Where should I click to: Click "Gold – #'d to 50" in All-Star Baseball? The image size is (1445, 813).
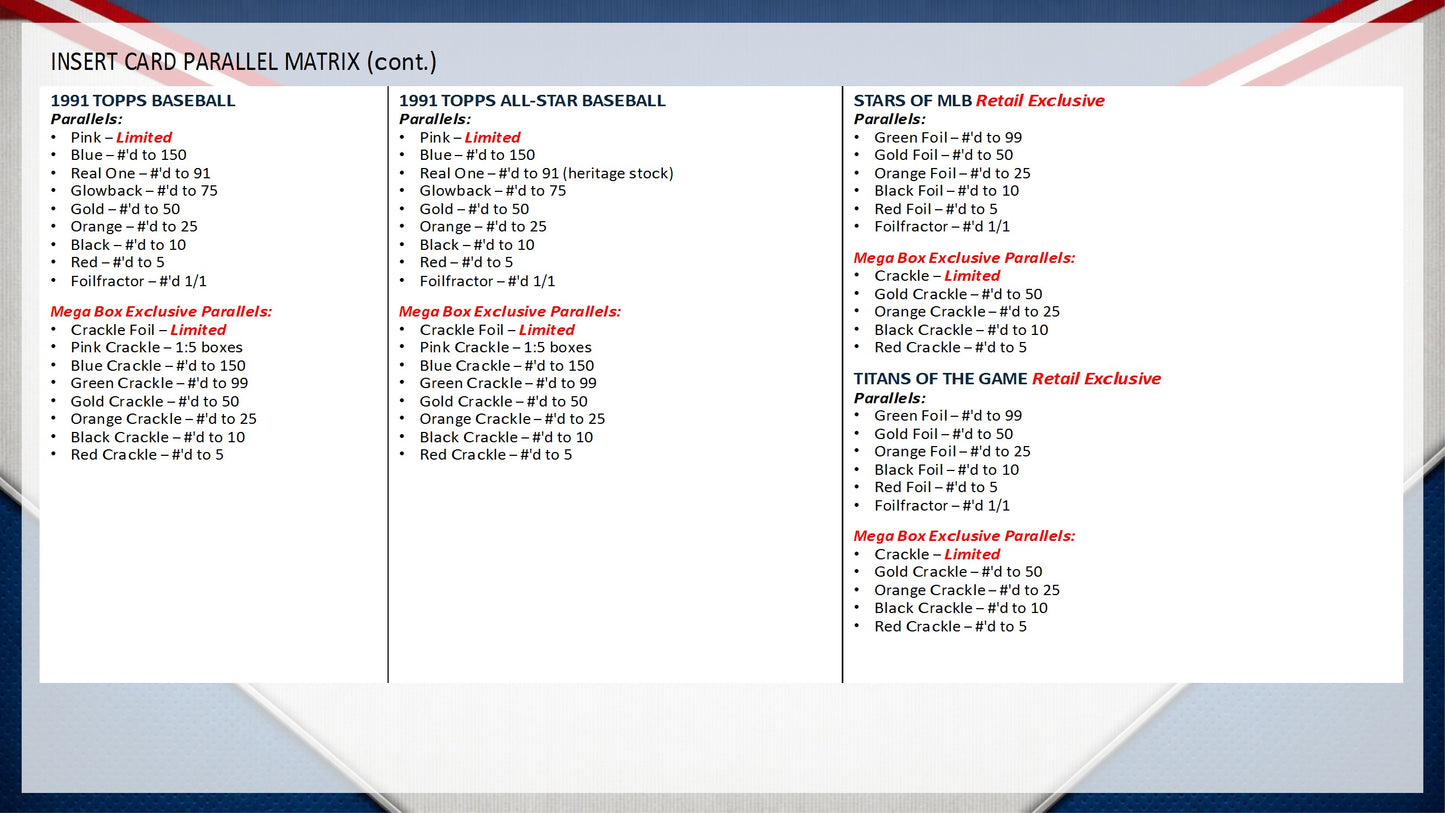(x=475, y=209)
